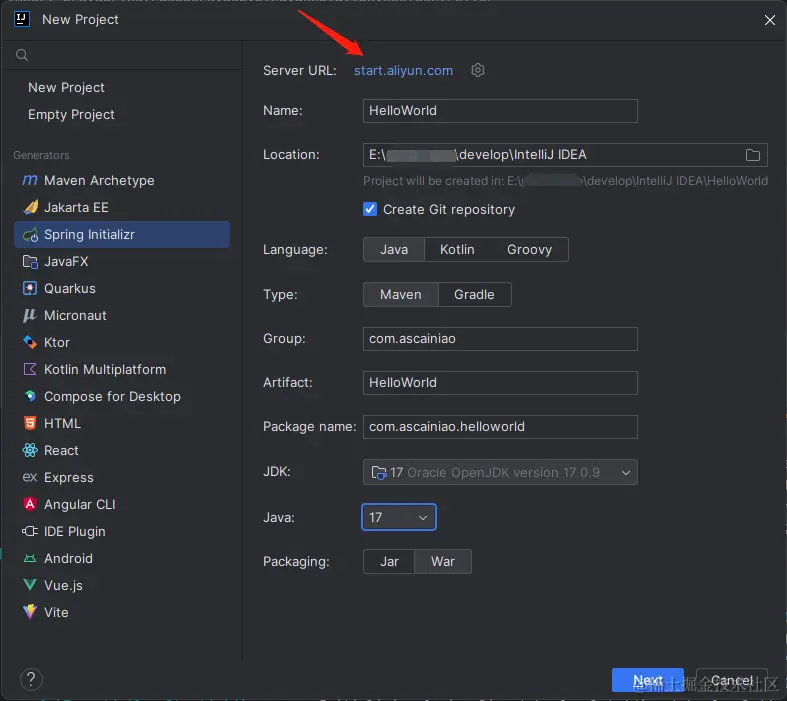787x701 pixels.
Task: Set Language to Java
Action: (394, 249)
